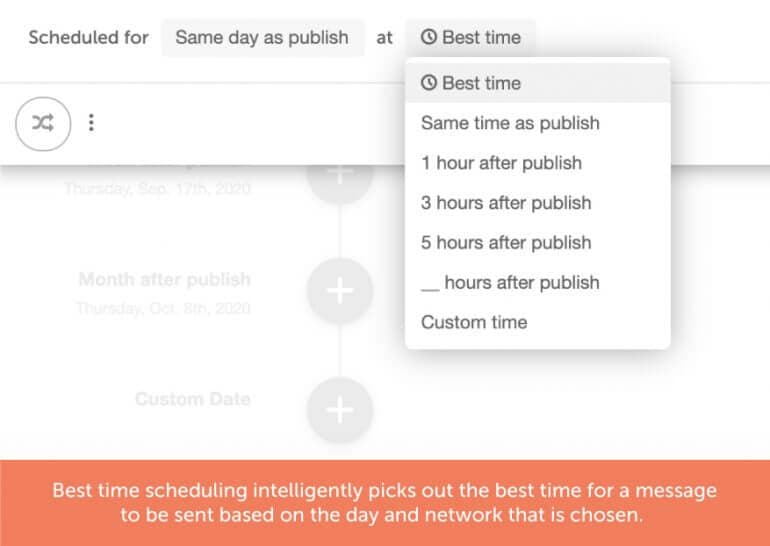Click the plus button next to Custom Date
770x546 pixels.
pos(340,410)
